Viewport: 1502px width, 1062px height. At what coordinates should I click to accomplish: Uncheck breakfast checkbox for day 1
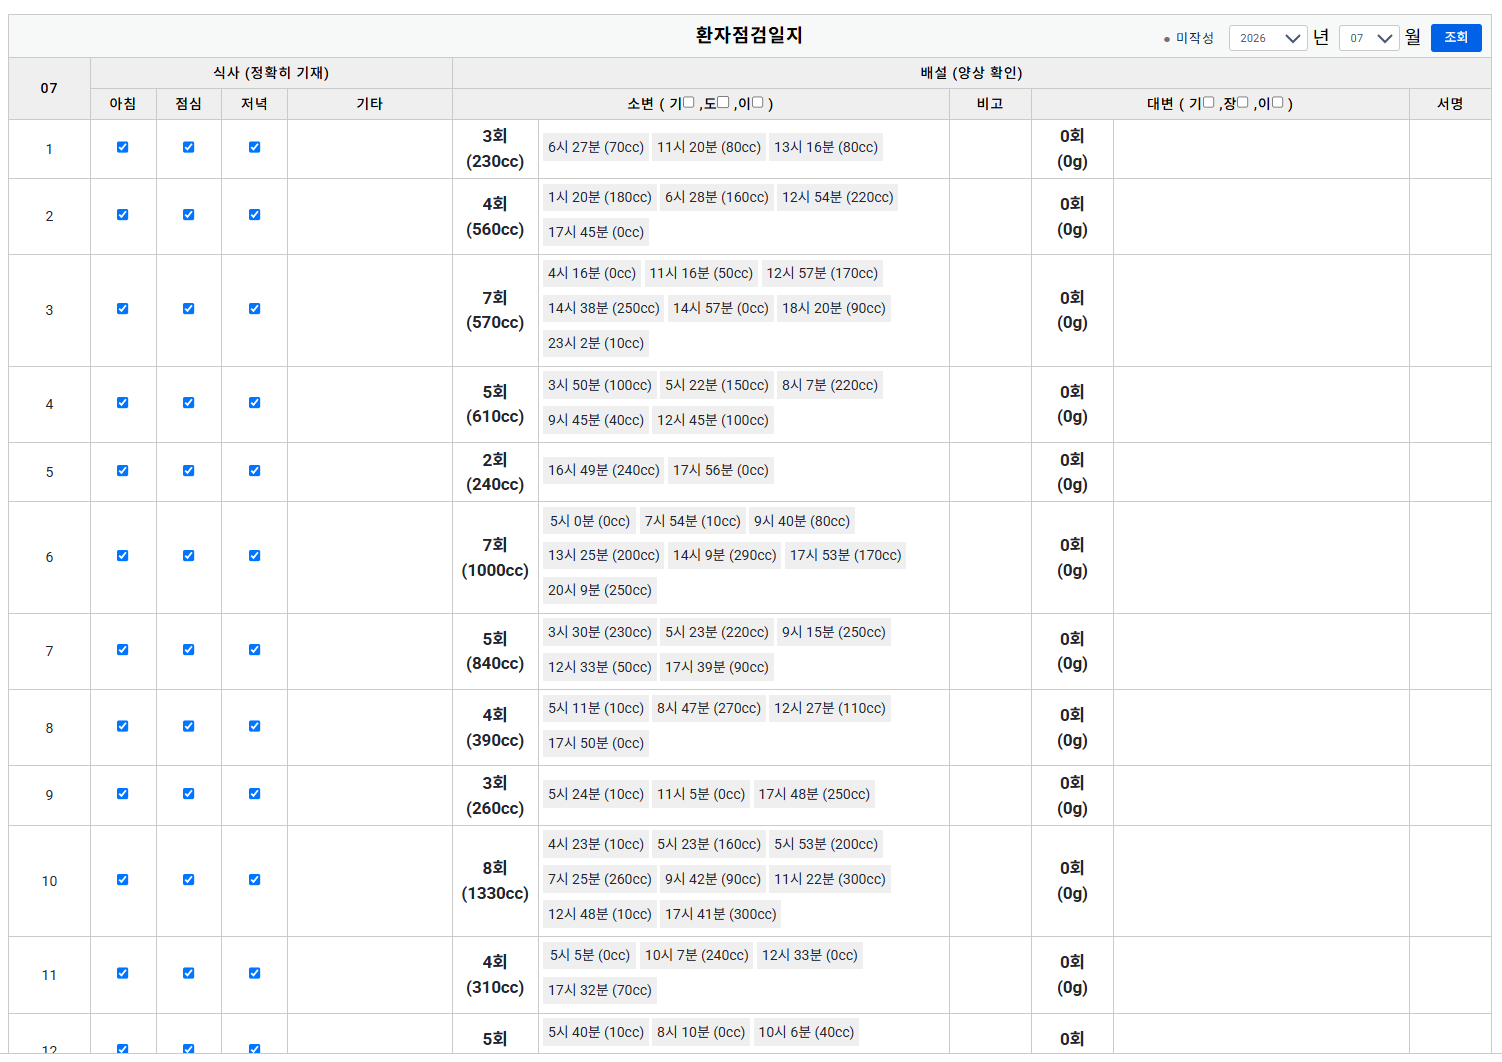point(122,147)
